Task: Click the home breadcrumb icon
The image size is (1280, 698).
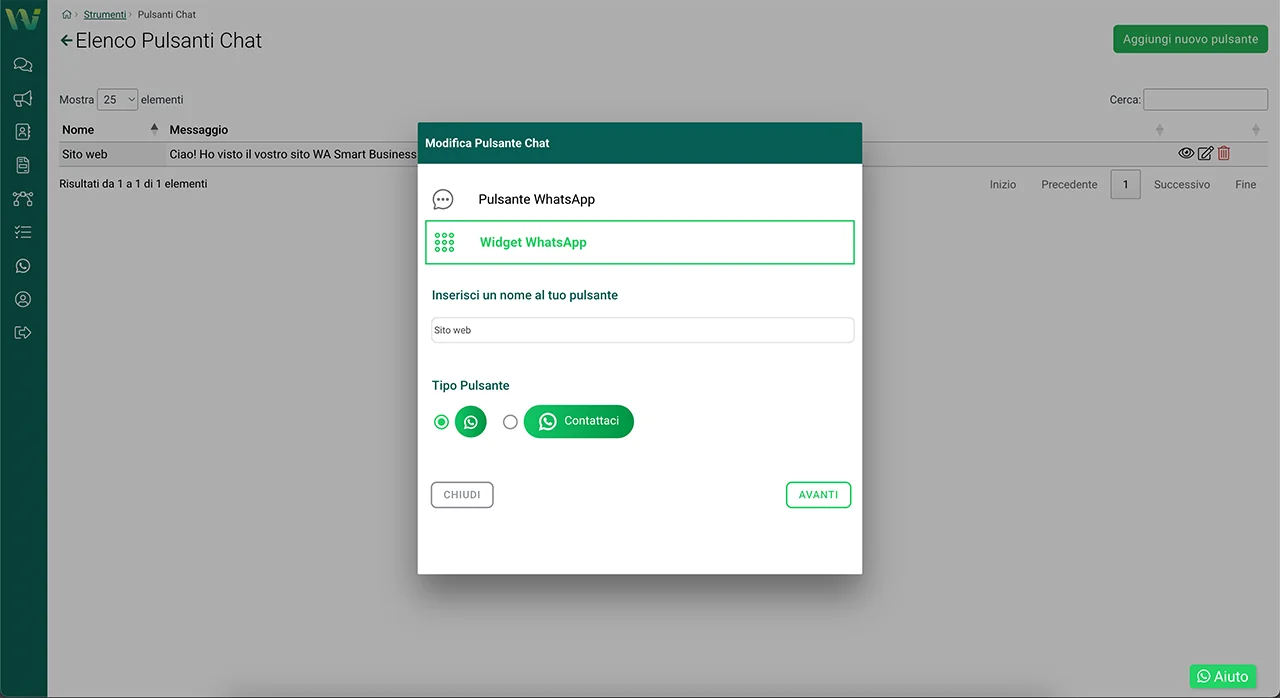Action: 67,15
